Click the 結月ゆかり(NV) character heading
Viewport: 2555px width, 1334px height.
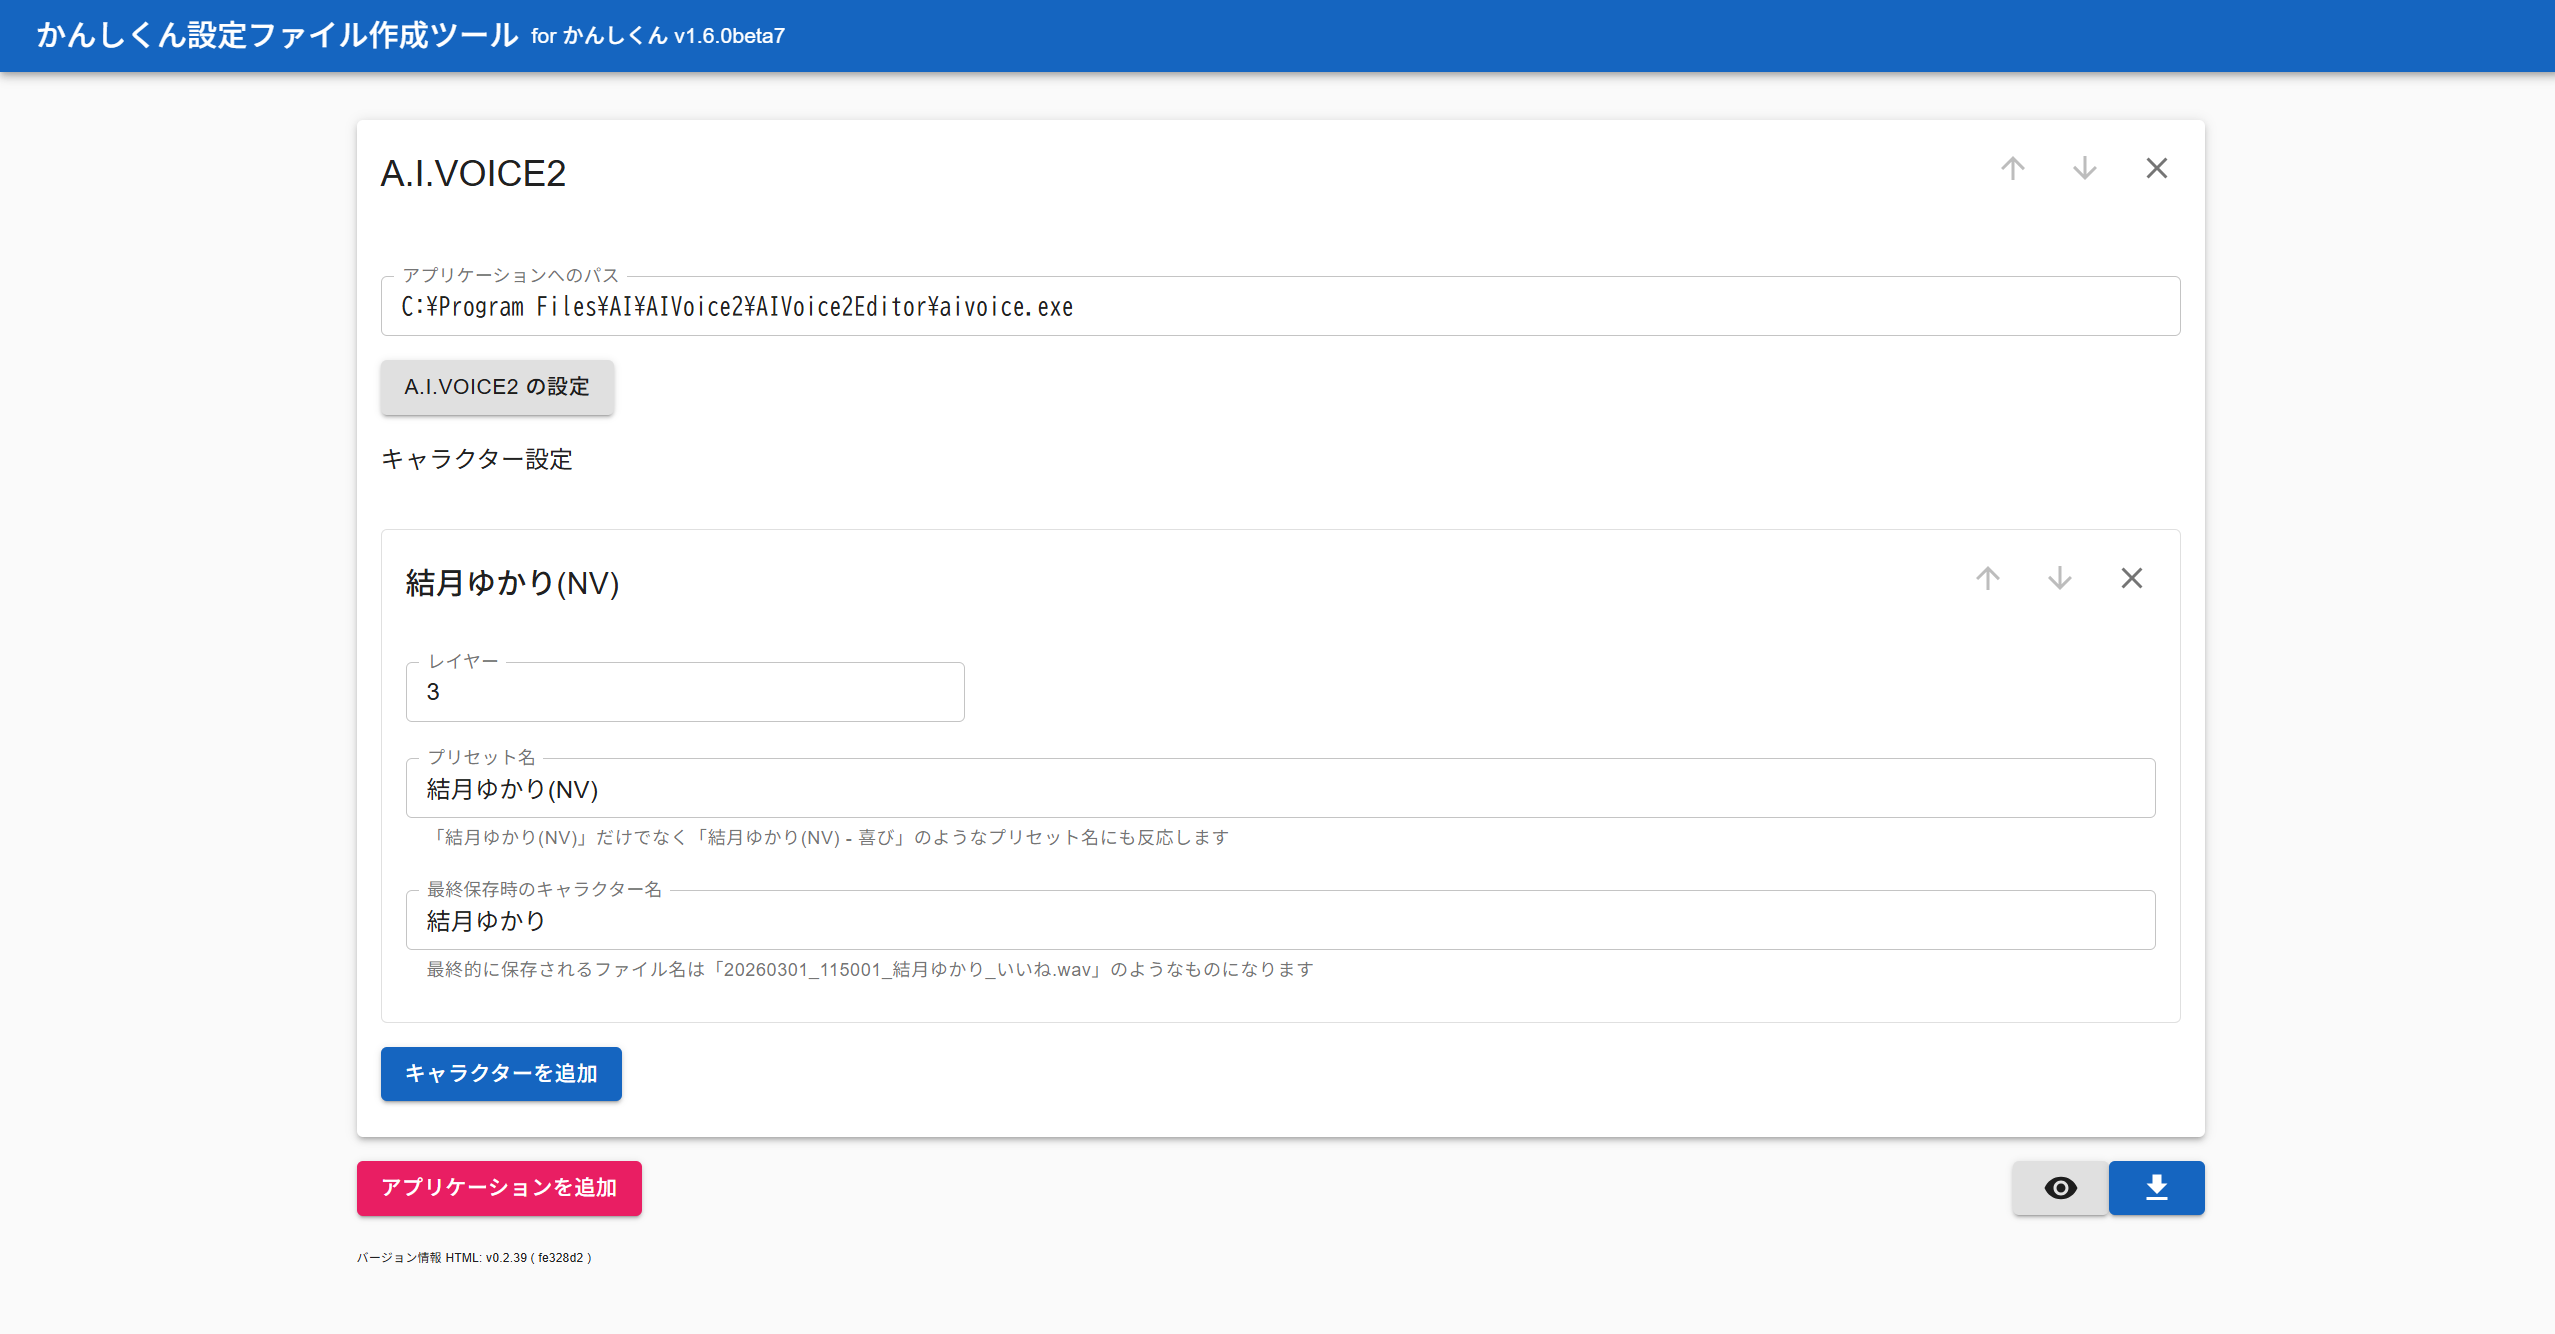click(512, 583)
